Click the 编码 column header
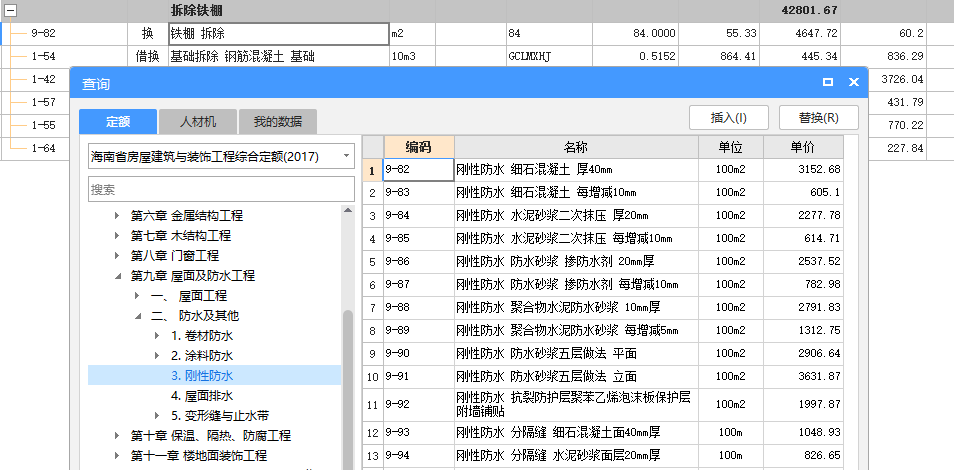This screenshot has height=470, width=954. tap(419, 147)
